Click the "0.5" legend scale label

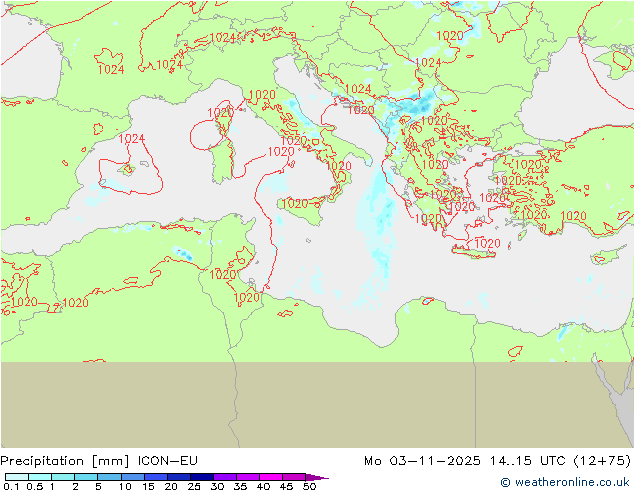point(35,486)
